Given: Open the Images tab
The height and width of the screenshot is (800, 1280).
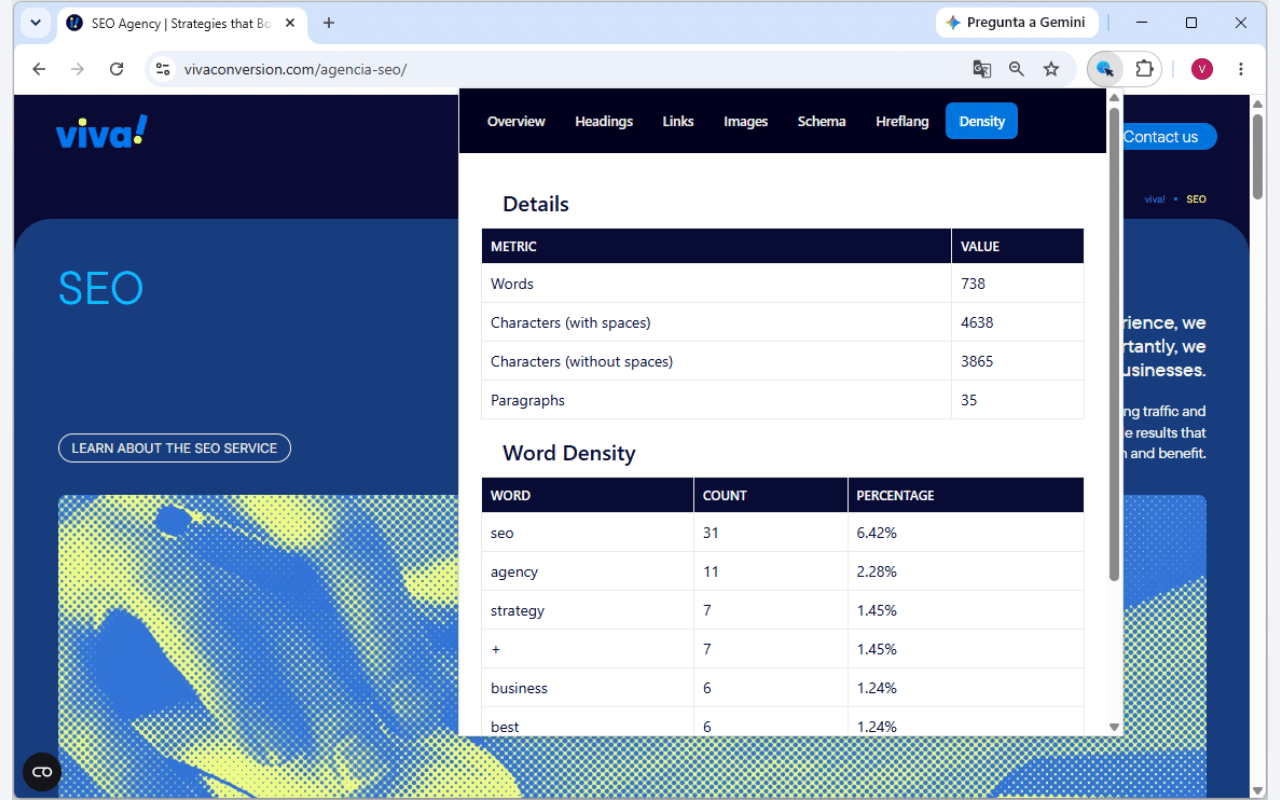Looking at the screenshot, I should [746, 121].
